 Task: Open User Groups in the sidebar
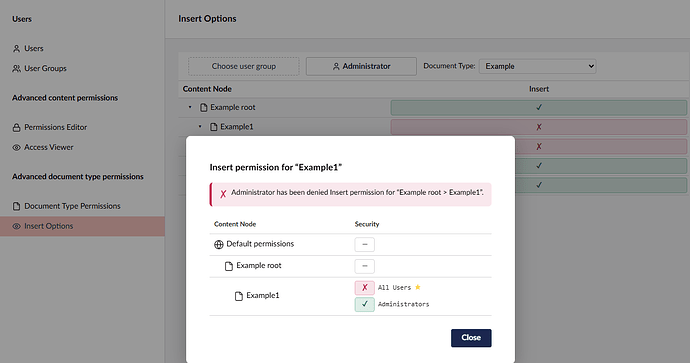point(45,69)
